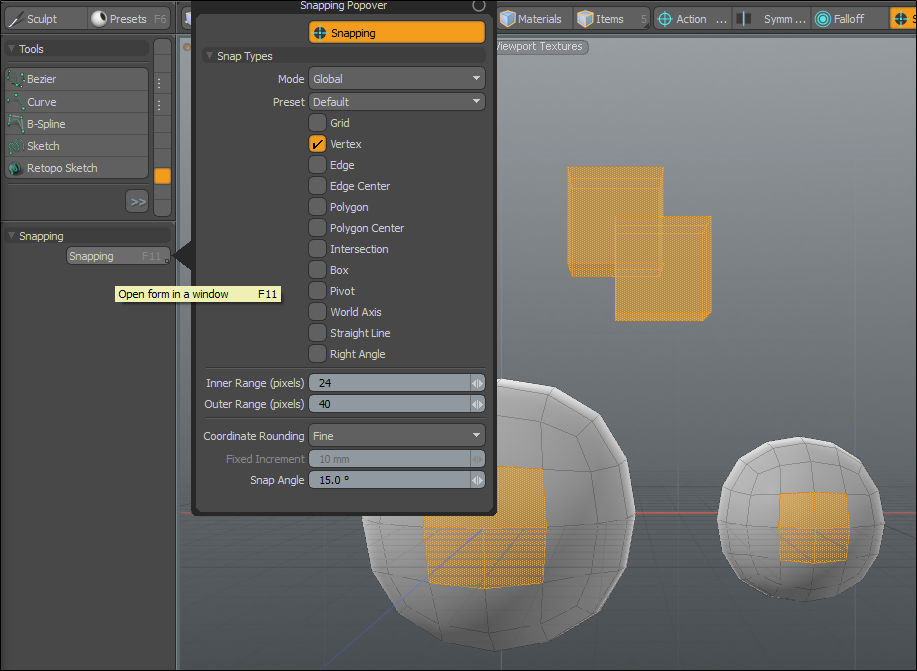The width and height of the screenshot is (917, 671).
Task: Choose the B-Spline tool
Action: coord(76,124)
